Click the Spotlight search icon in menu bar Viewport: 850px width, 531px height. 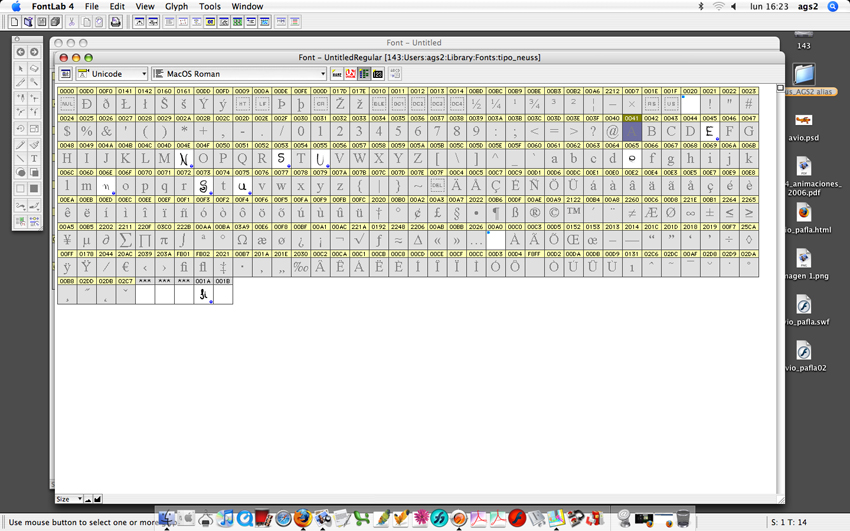point(833,7)
